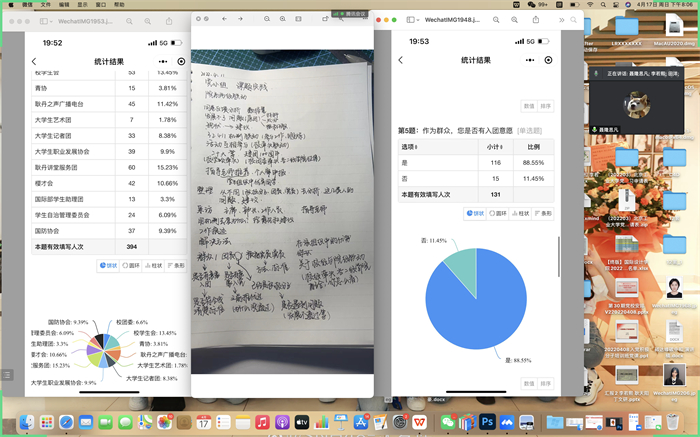This screenshot has height=437, width=700.
Task: Open Spotlight search in menu bar
Action: [x=603, y=4]
